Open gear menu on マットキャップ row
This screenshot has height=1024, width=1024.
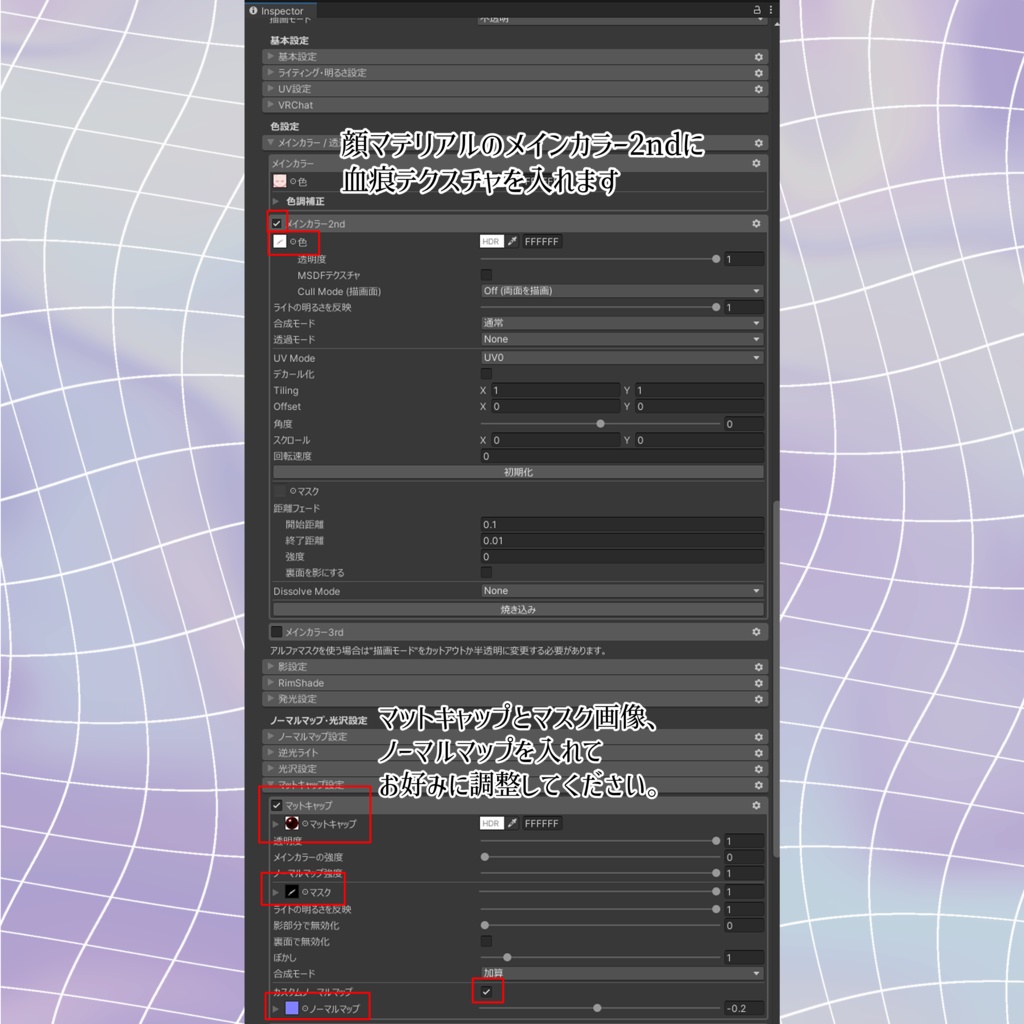click(756, 805)
